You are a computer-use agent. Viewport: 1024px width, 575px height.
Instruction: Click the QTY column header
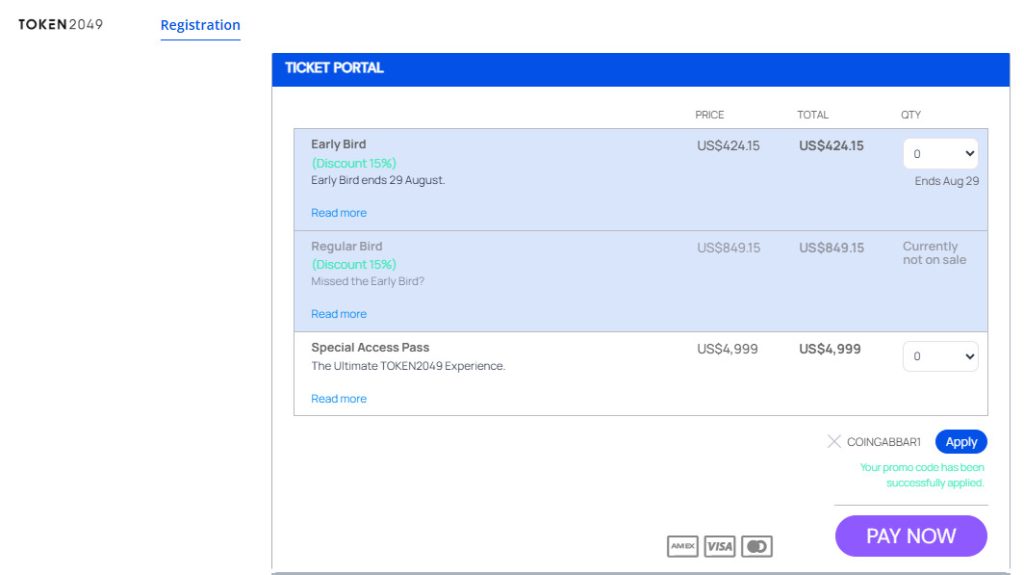[x=911, y=115]
